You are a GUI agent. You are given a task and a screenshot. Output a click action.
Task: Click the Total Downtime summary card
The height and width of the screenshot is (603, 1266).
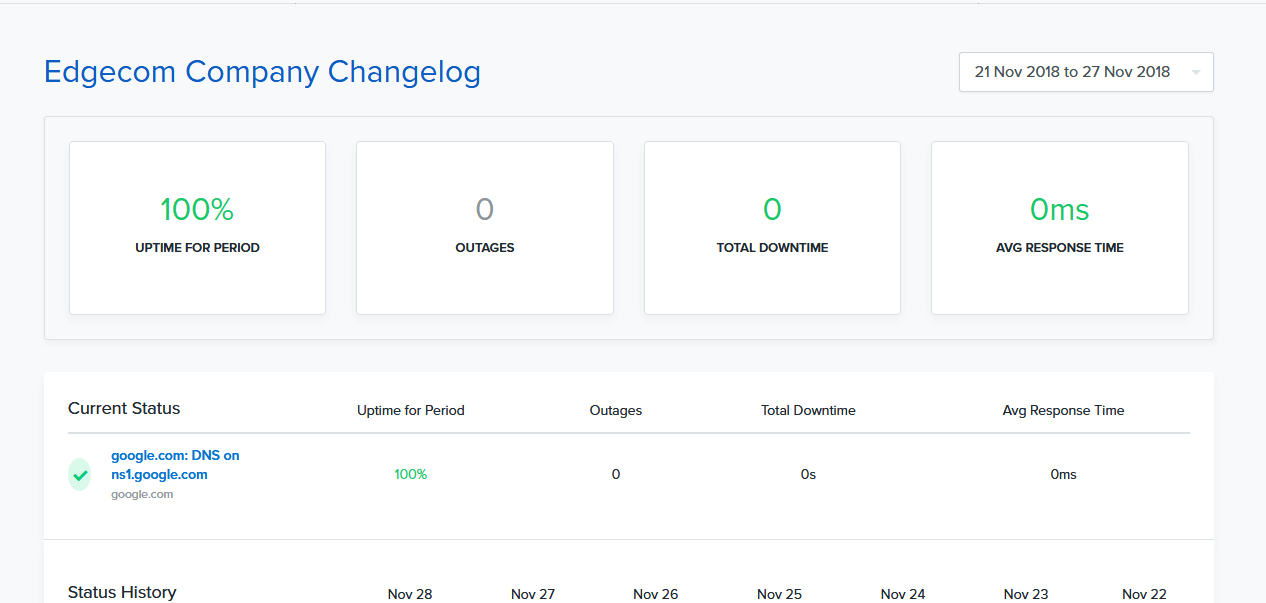coord(772,228)
